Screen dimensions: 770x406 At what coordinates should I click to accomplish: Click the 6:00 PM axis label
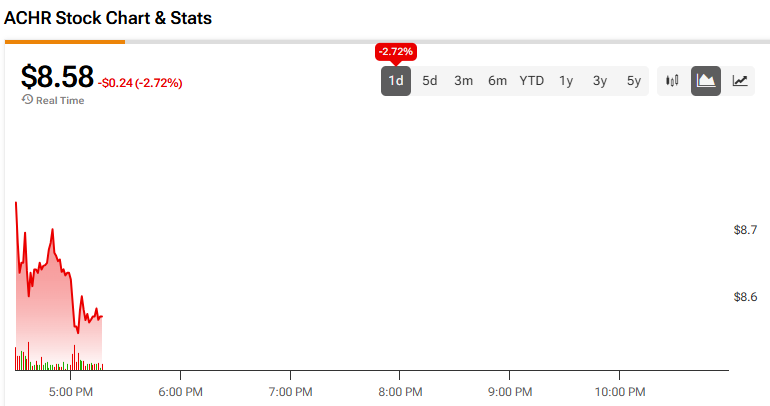click(x=181, y=390)
